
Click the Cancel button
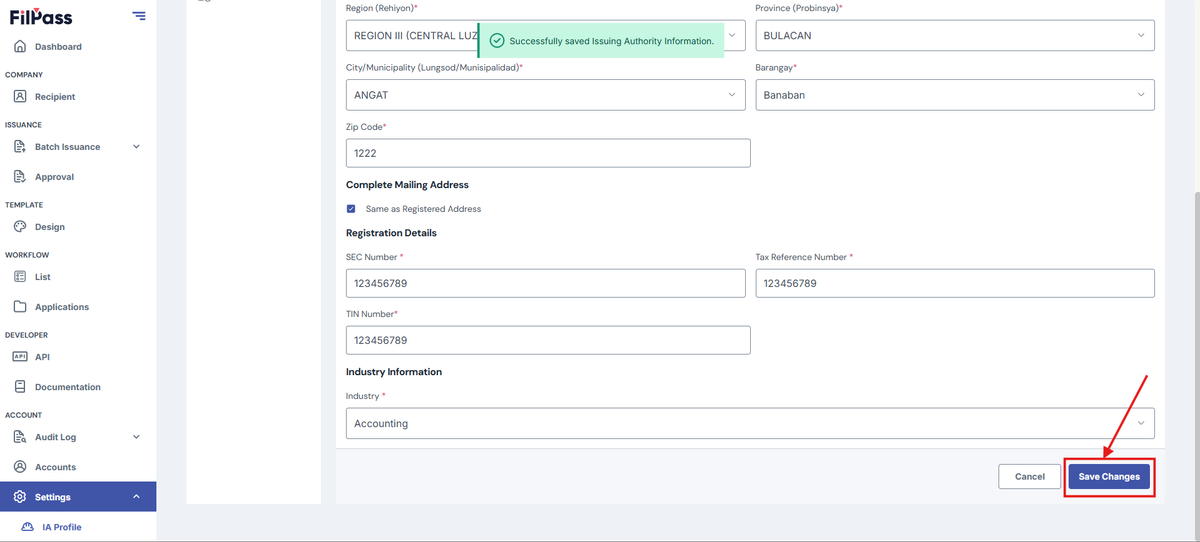[x=1029, y=477]
